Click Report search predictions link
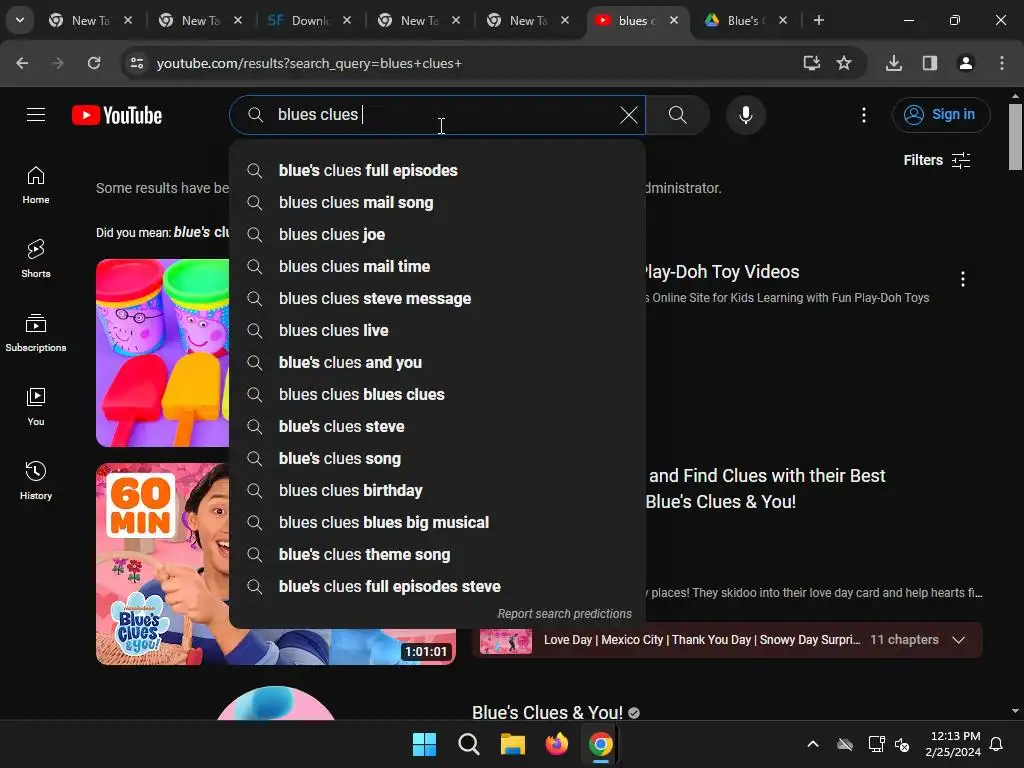 564,614
